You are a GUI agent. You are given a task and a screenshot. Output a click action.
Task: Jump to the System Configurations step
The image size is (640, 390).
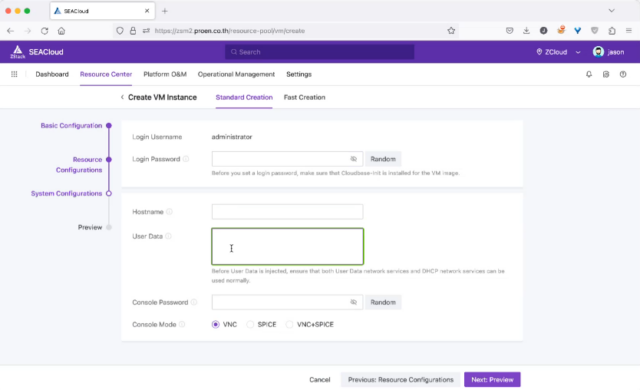(67, 193)
